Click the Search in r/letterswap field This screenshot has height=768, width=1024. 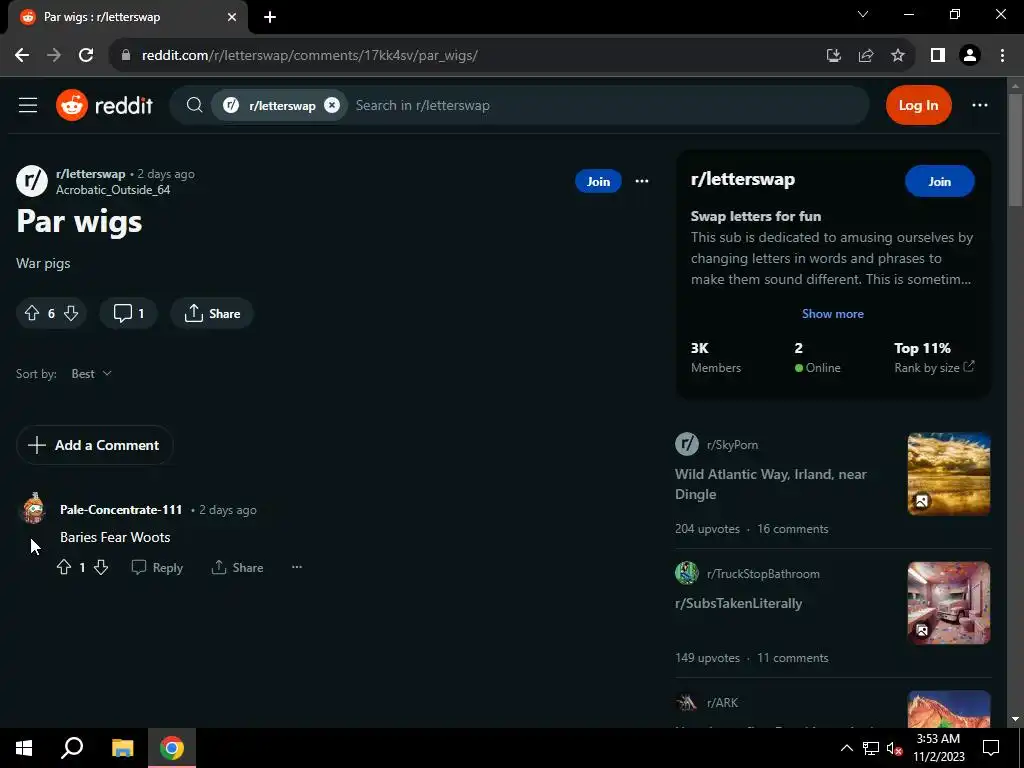point(607,105)
